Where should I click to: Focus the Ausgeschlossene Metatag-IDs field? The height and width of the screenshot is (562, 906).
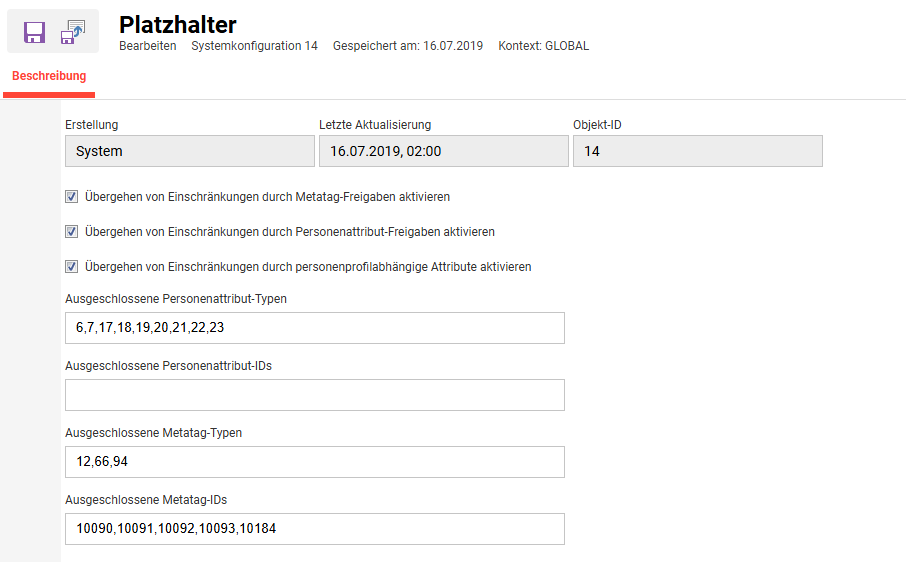(315, 529)
